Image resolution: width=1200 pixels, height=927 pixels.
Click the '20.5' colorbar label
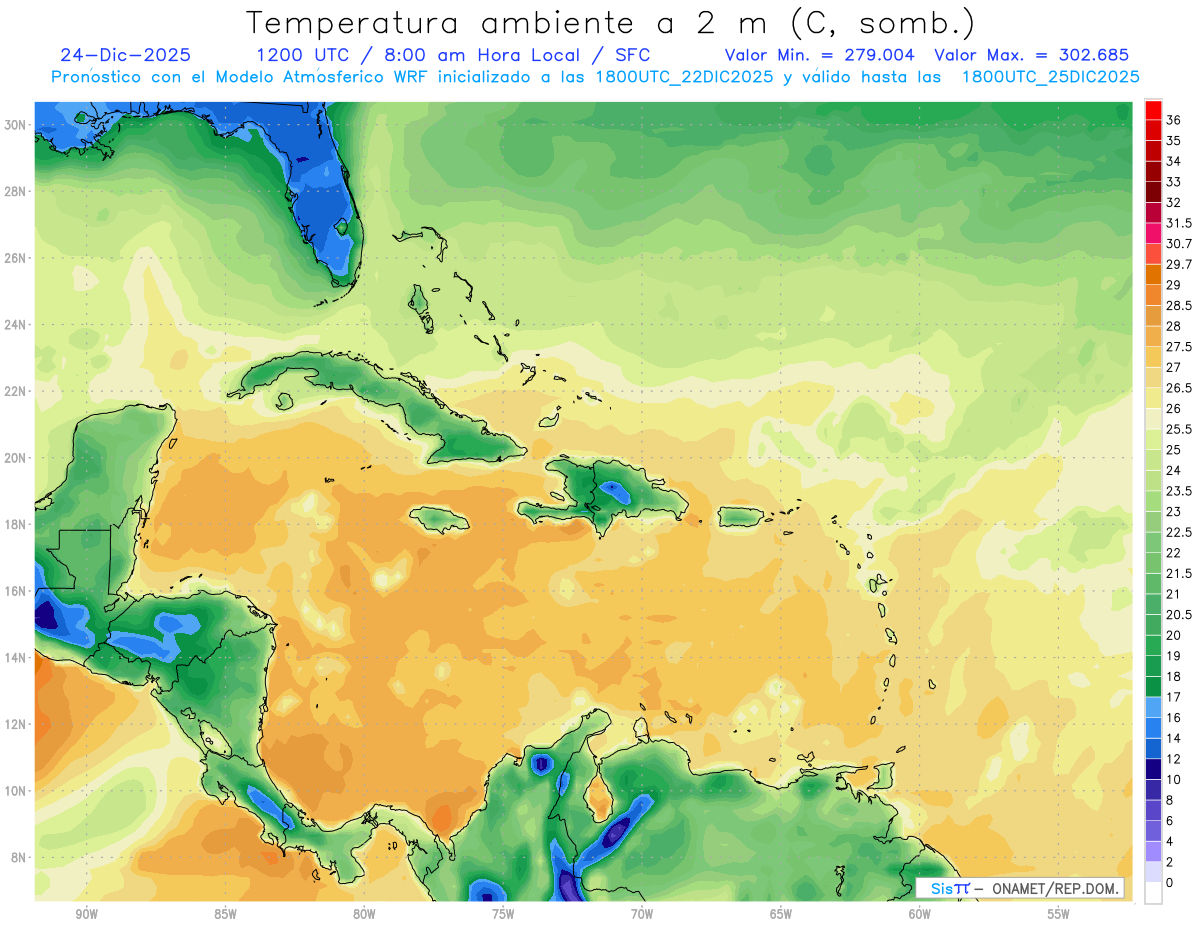(1179, 614)
